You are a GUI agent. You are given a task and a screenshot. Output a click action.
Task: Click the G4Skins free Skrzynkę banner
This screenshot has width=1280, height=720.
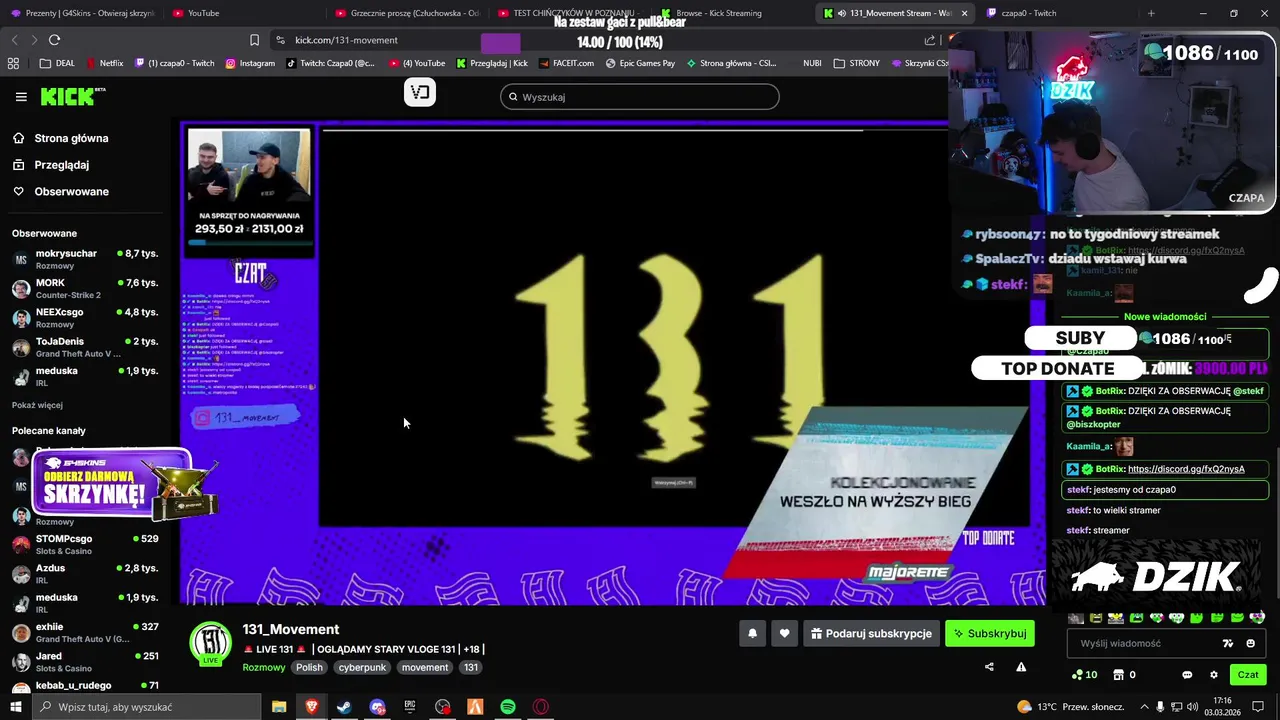125,486
